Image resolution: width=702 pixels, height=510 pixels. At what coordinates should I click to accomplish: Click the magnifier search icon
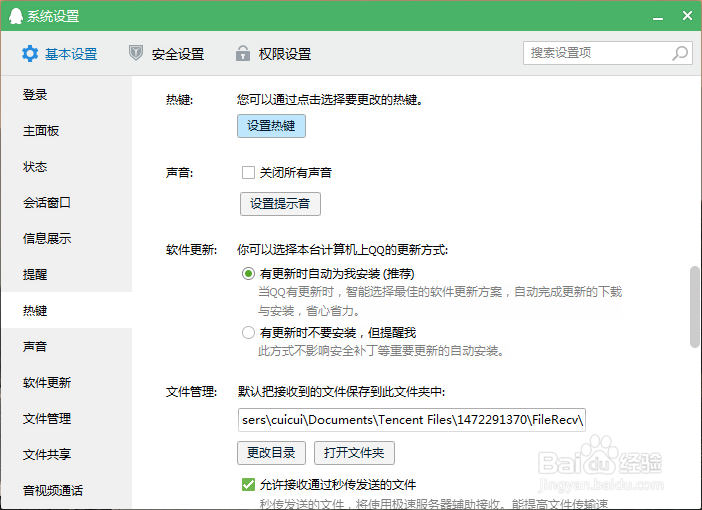pos(680,53)
